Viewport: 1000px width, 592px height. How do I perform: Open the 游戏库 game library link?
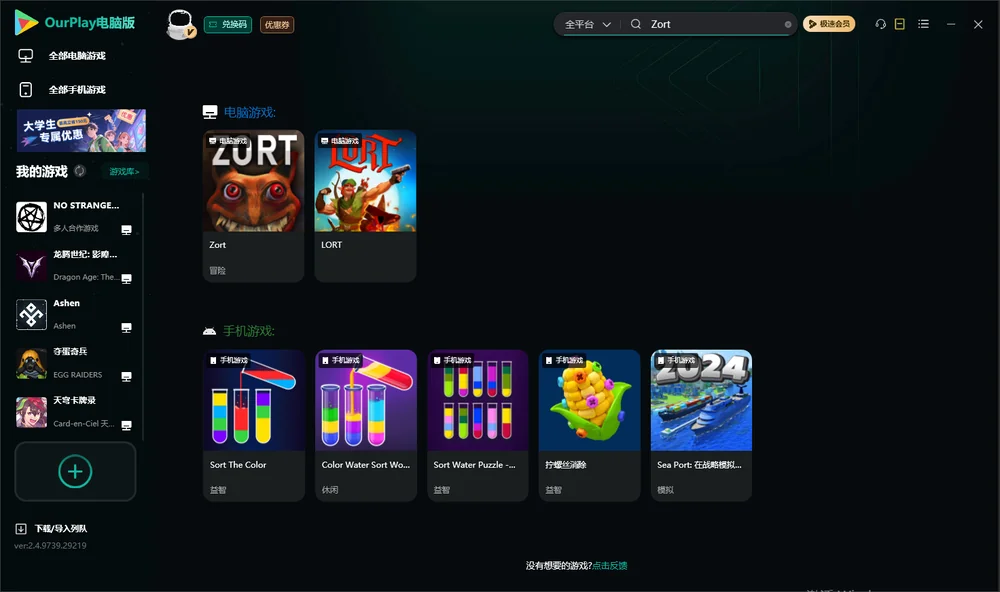pyautogui.click(x=124, y=171)
